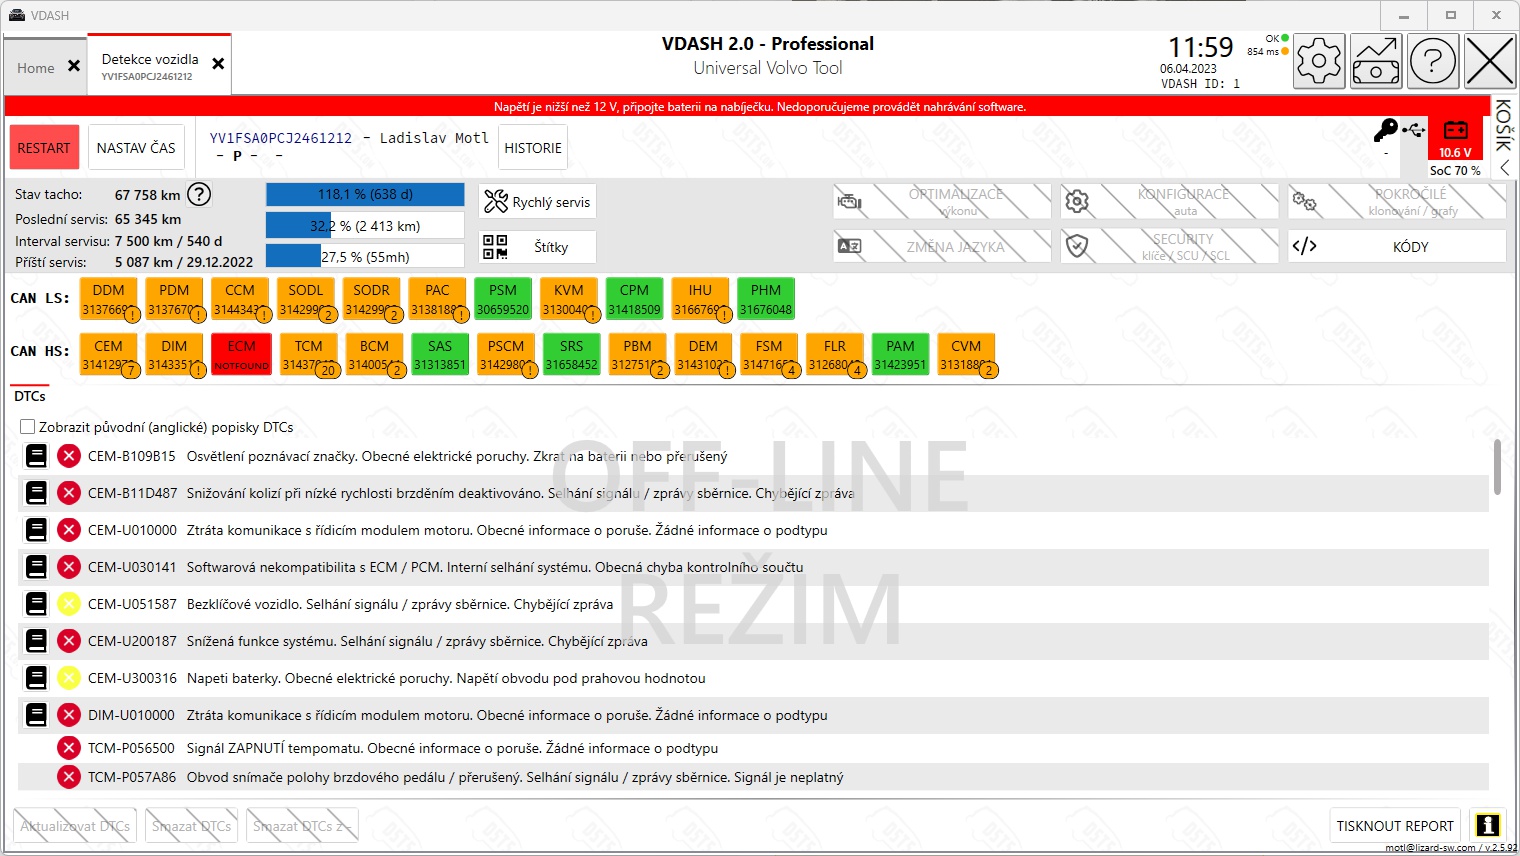Open the book icon for CEM-B11D487
1520x856 pixels.
tap(36, 493)
